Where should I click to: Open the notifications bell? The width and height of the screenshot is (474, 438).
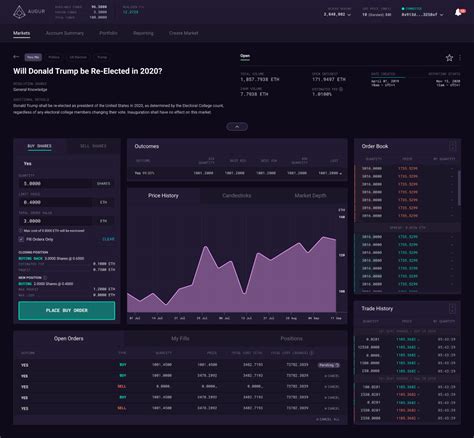tap(459, 13)
